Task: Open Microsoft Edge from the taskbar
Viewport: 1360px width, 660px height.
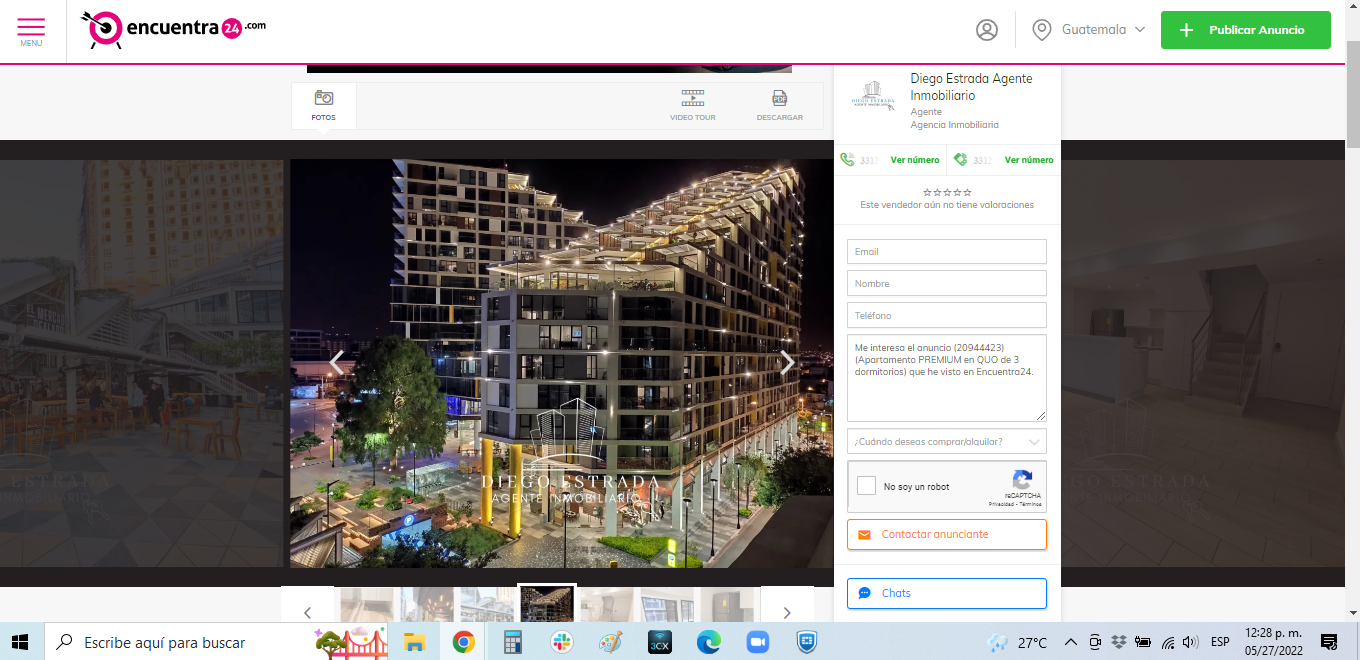Action: (x=708, y=642)
